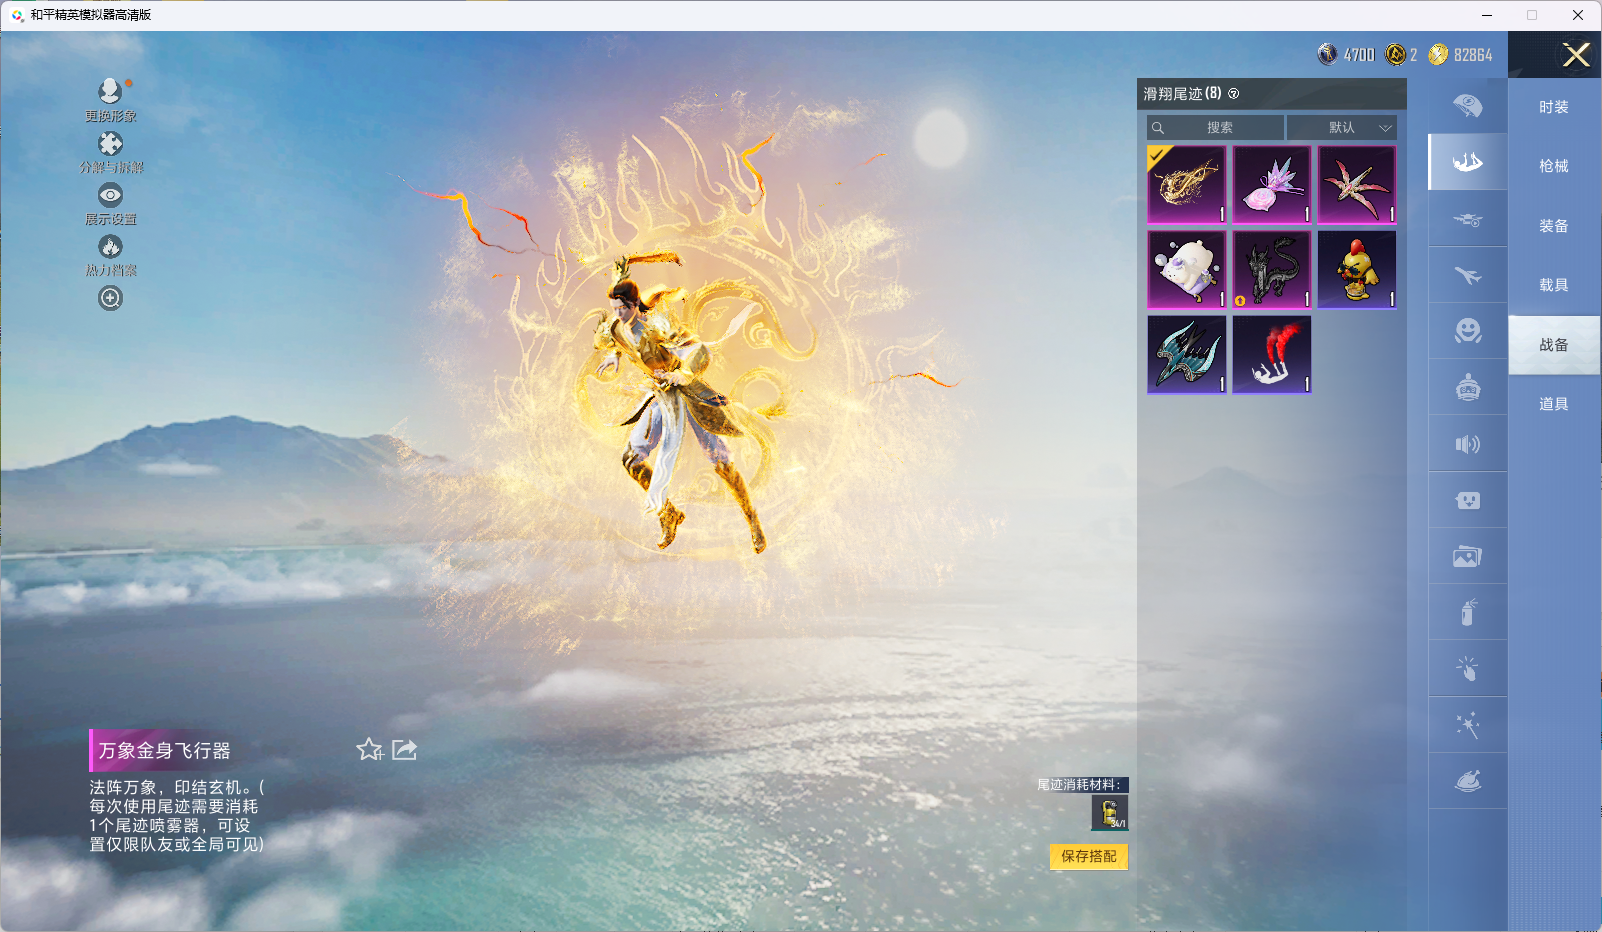Select the yellow chick trail item
1602x932 pixels.
pyautogui.click(x=1357, y=270)
